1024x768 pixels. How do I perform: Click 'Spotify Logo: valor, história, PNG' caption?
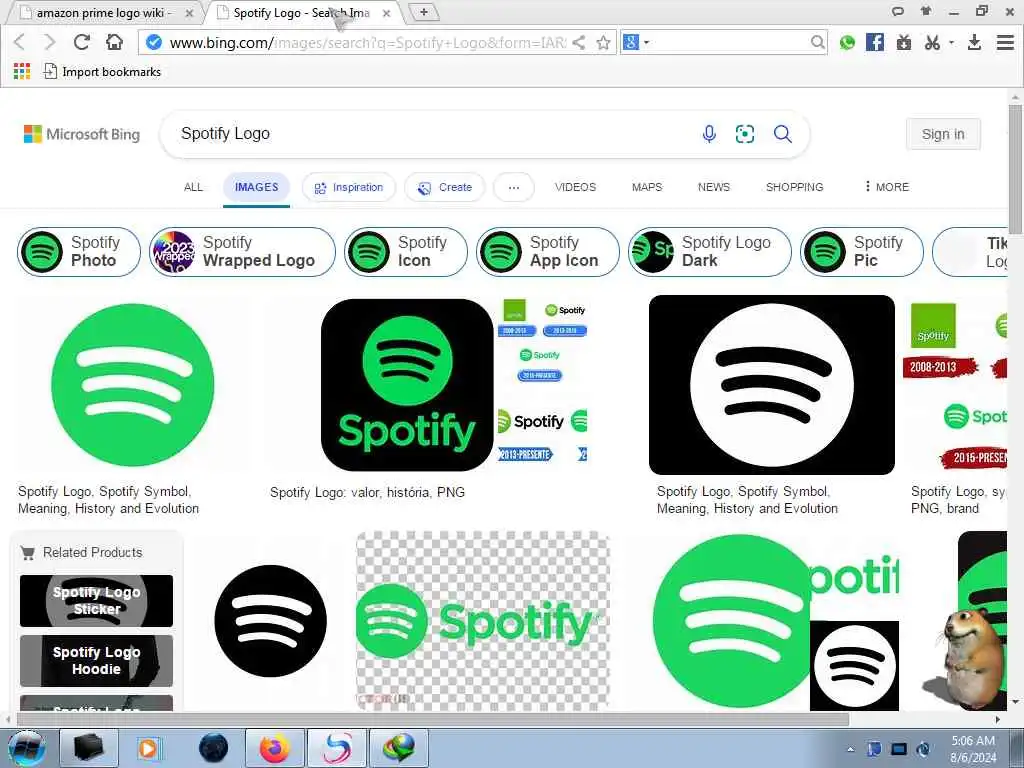368,492
